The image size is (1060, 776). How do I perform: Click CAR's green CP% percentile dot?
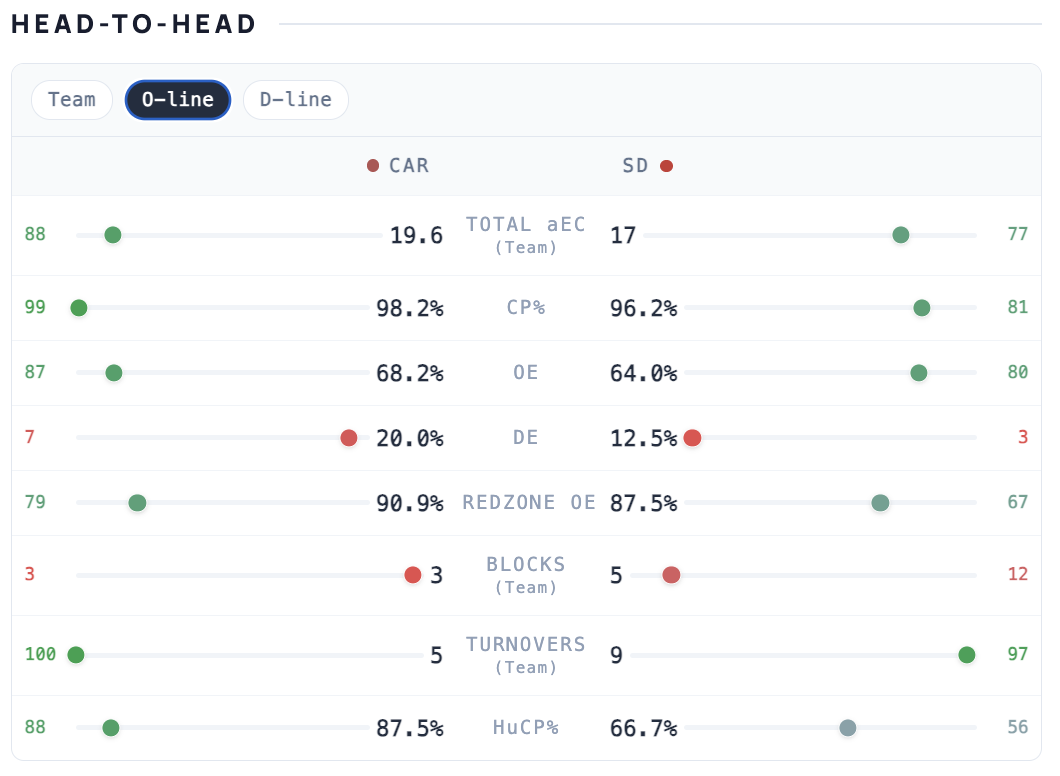pyautogui.click(x=79, y=308)
